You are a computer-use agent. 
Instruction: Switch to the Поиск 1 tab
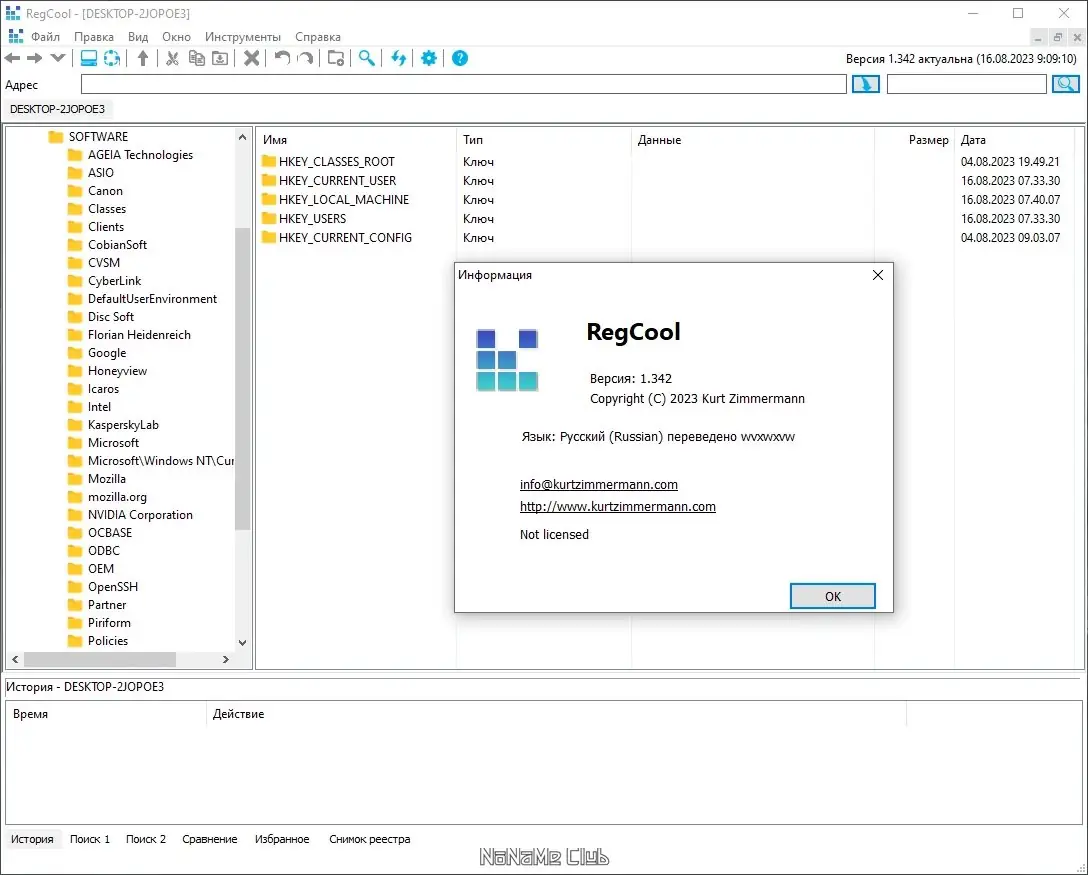click(x=90, y=839)
